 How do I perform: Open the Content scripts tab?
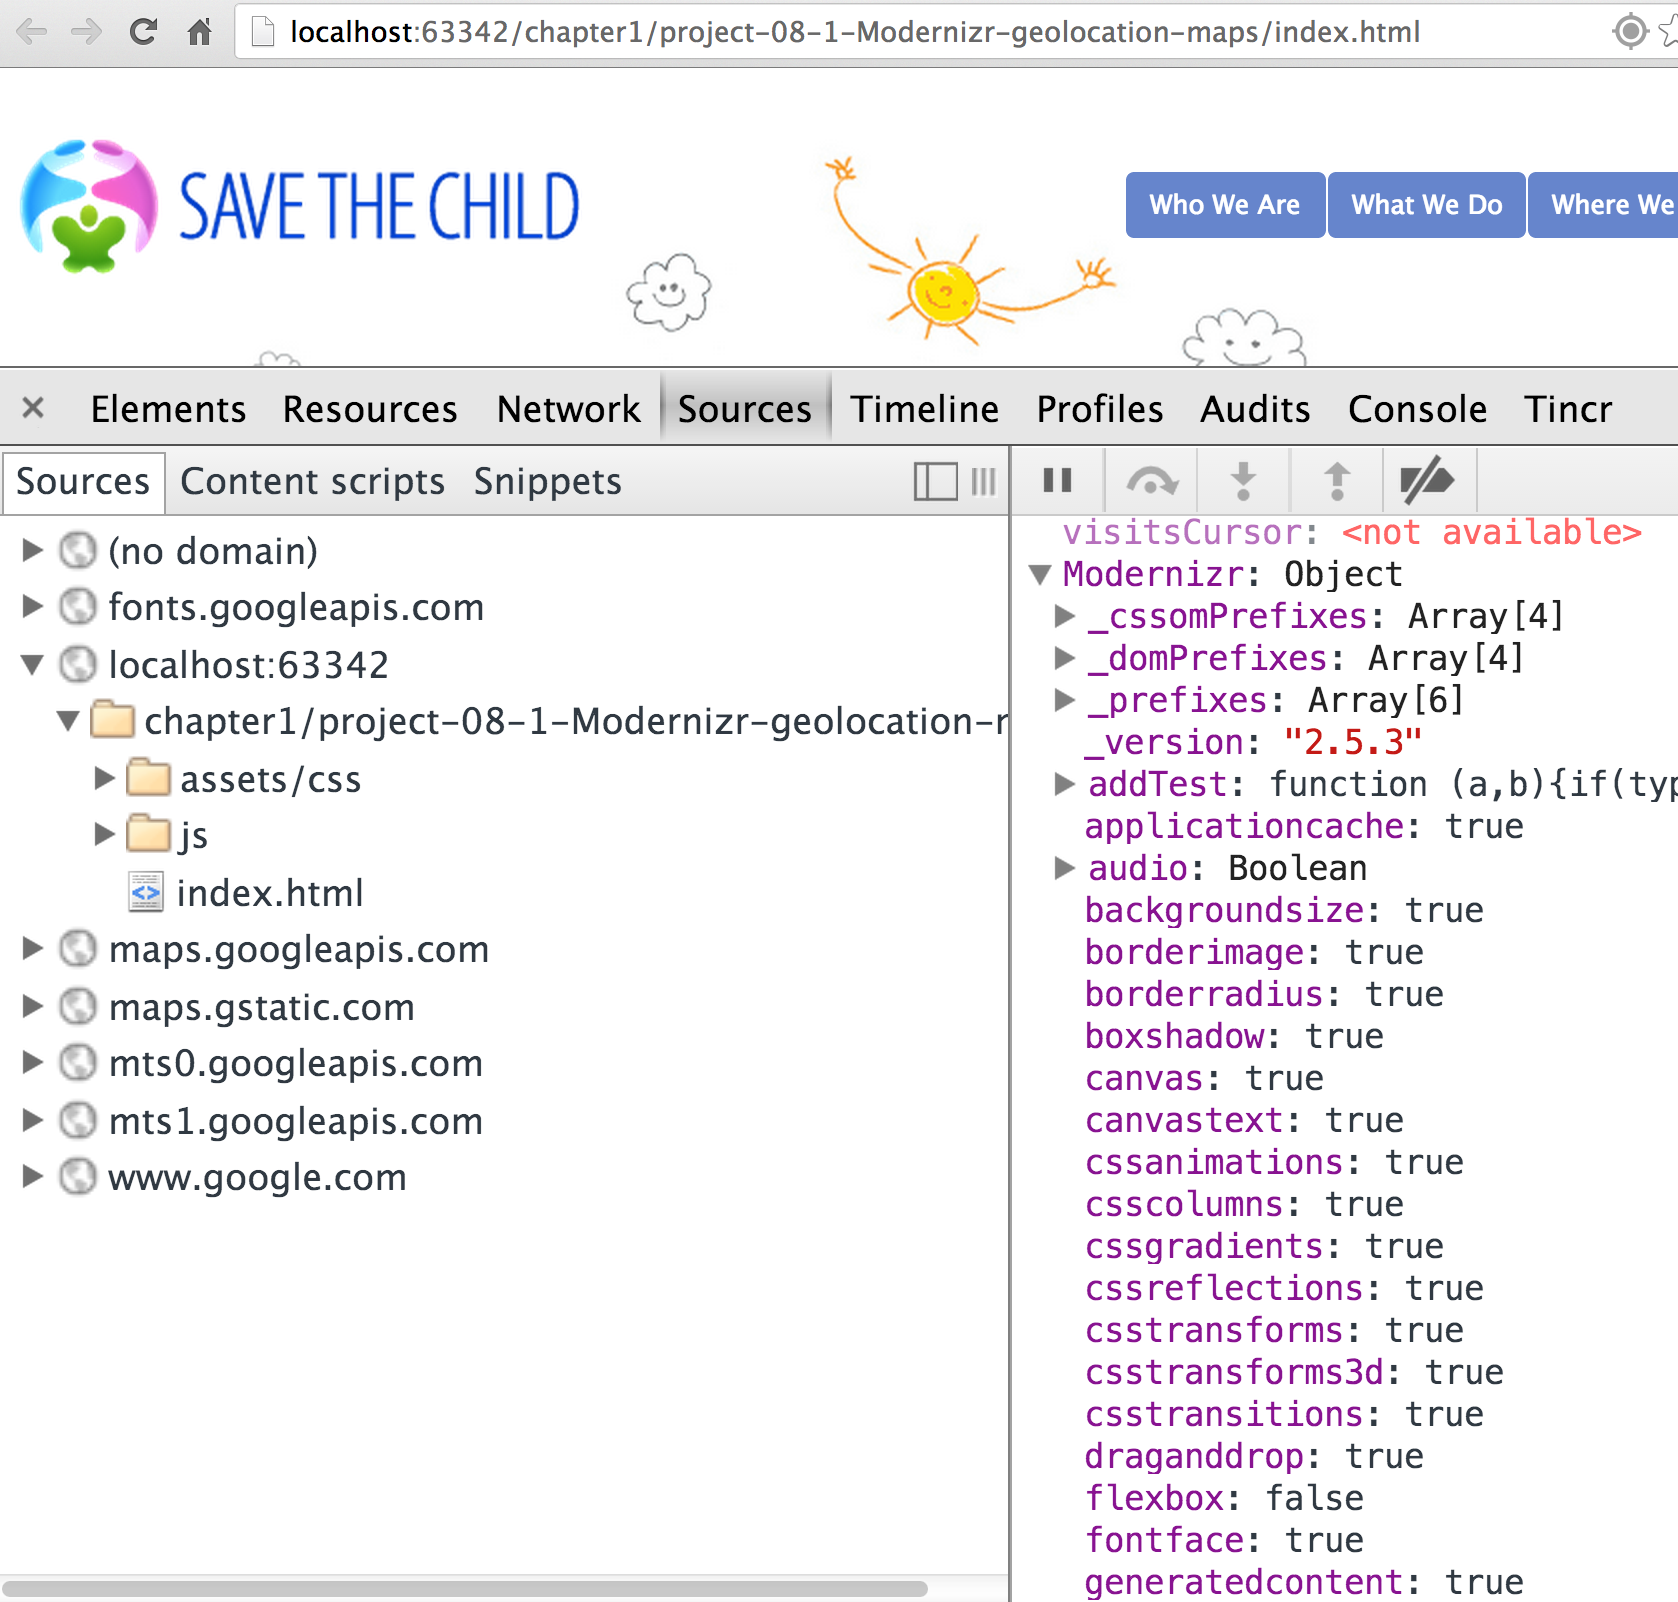coord(312,482)
